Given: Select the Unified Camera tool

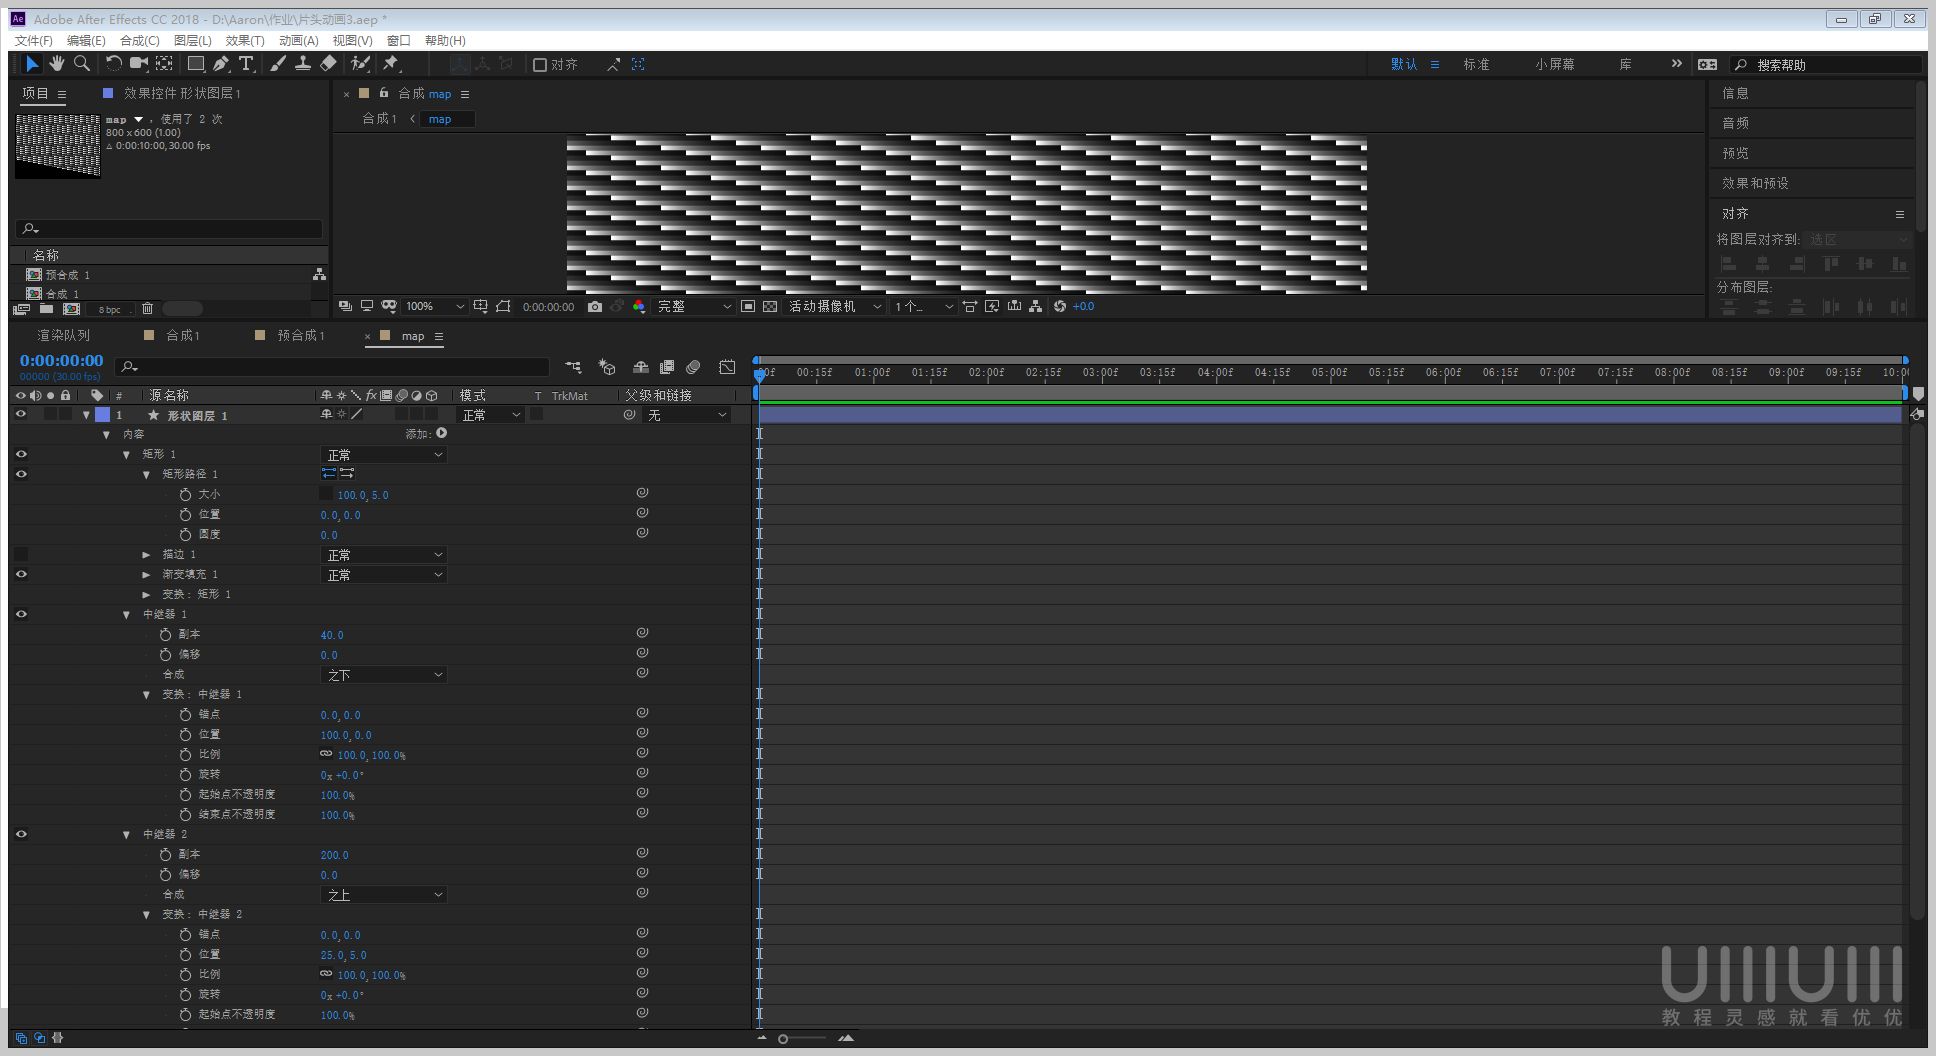Looking at the screenshot, I should [x=139, y=64].
